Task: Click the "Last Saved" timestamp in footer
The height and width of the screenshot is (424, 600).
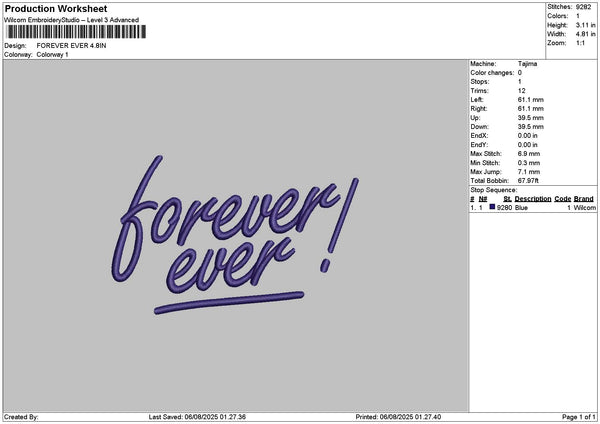Action: coord(197,417)
